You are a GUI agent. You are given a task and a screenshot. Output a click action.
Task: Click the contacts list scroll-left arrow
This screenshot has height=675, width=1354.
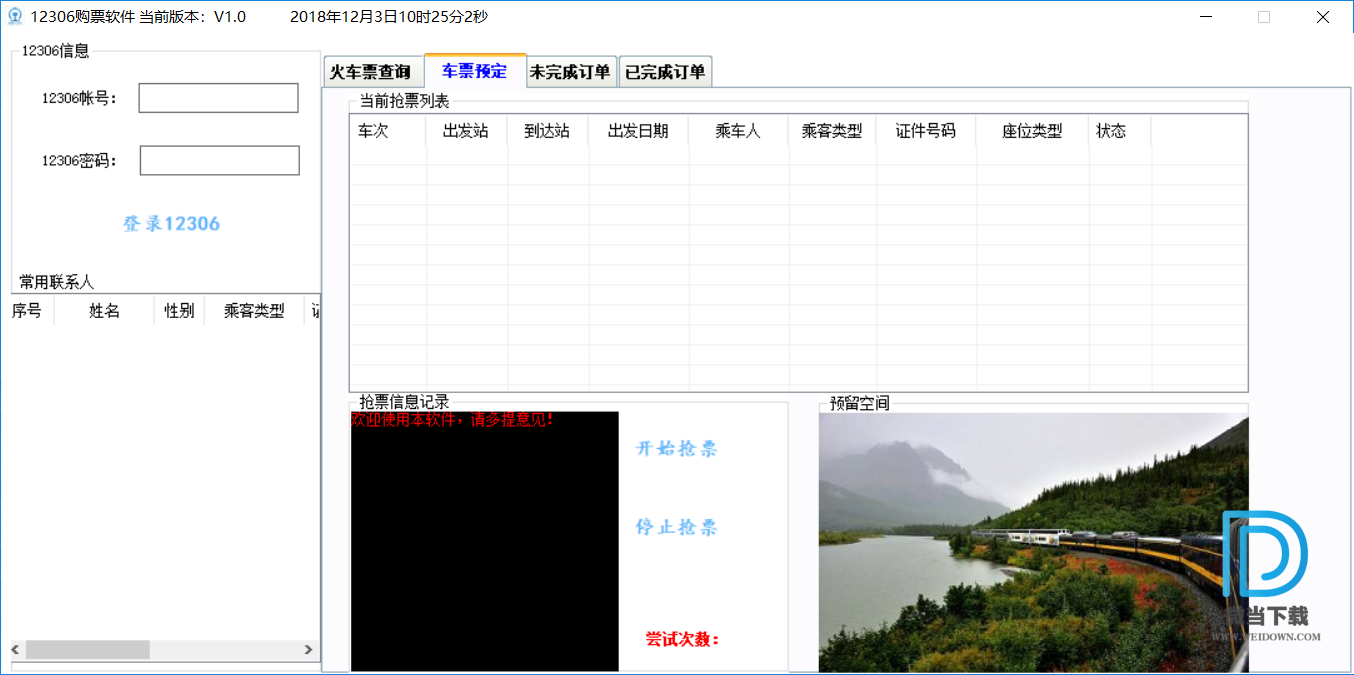coord(14,650)
